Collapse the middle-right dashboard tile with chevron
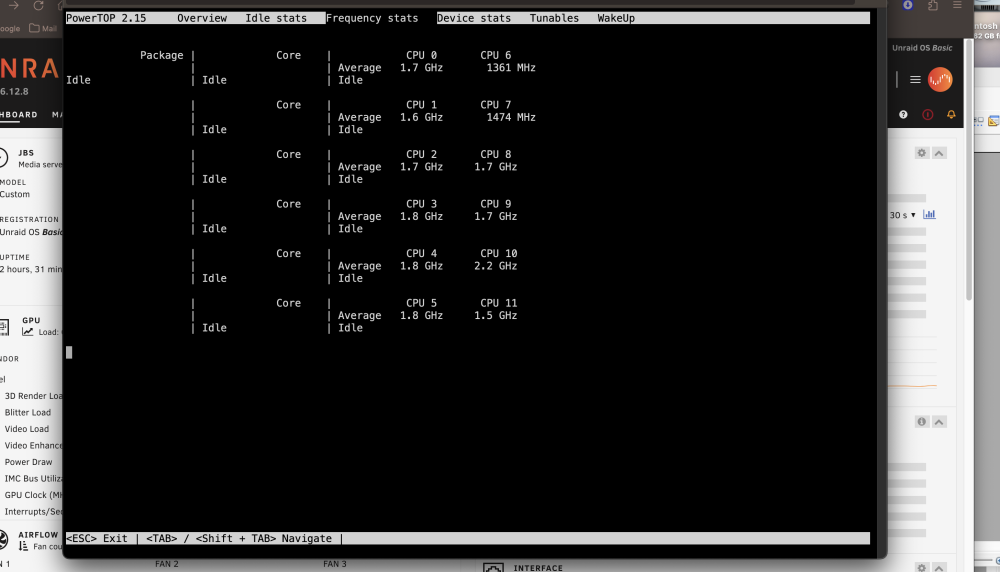1000x572 pixels. [x=939, y=422]
